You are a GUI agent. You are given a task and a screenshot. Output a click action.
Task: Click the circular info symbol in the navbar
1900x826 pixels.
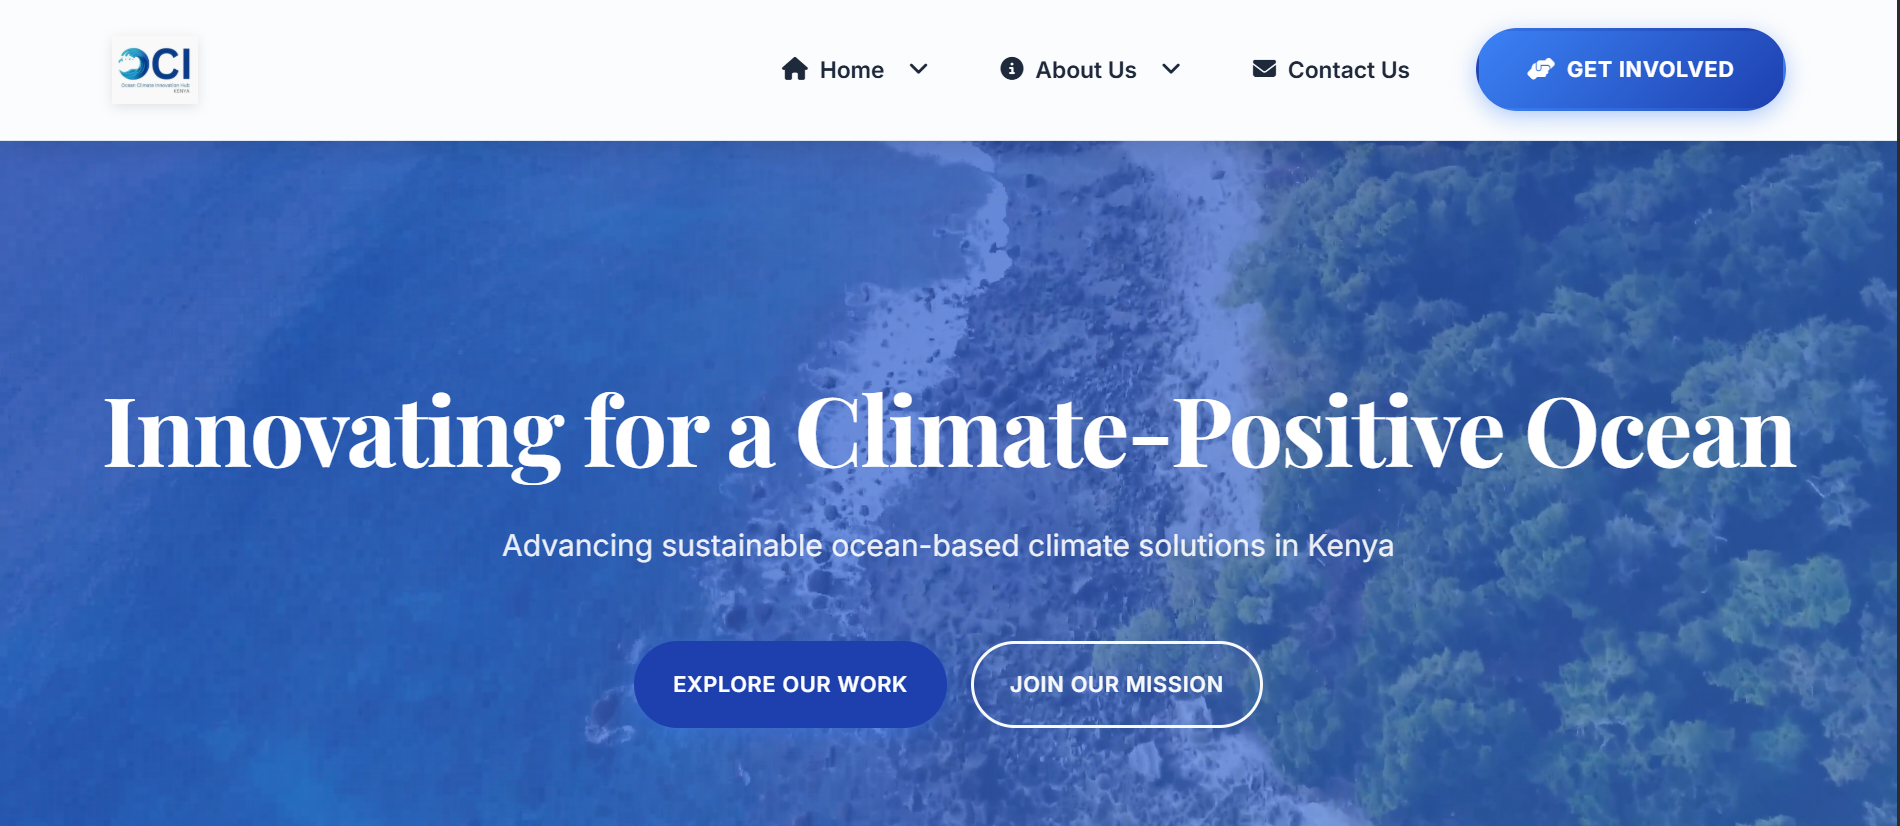pos(1010,68)
